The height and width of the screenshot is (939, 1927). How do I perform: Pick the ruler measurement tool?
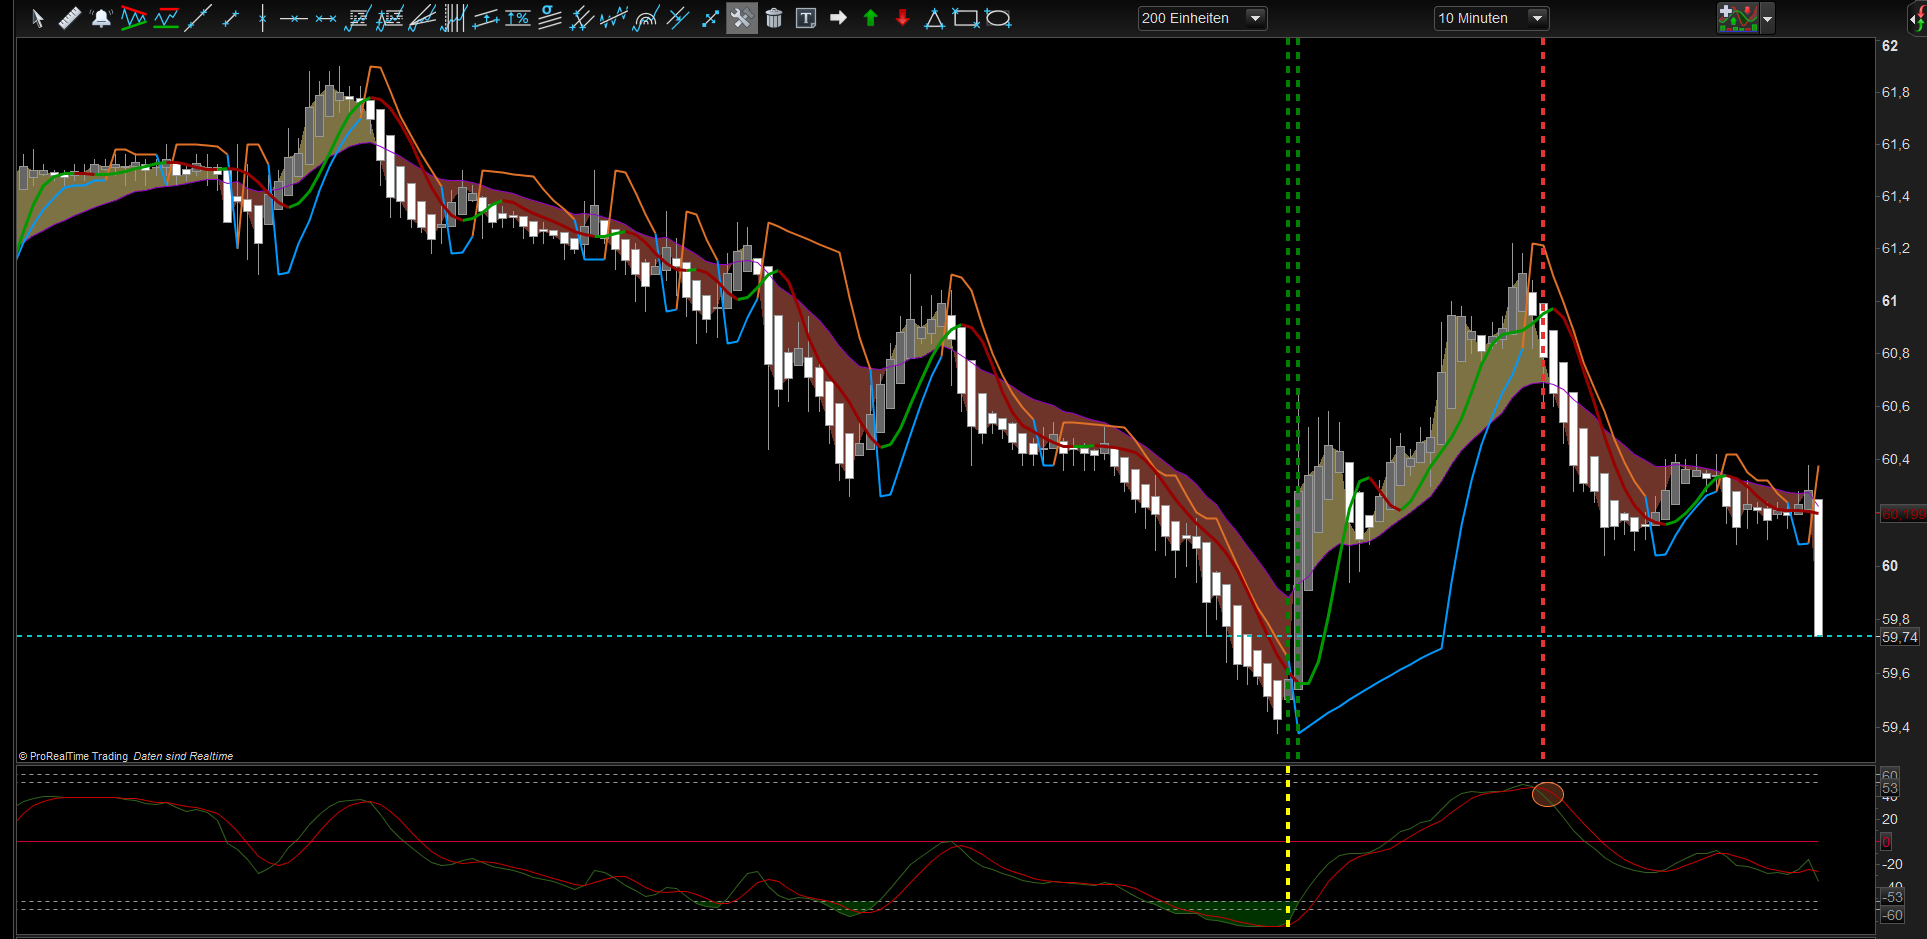69,18
